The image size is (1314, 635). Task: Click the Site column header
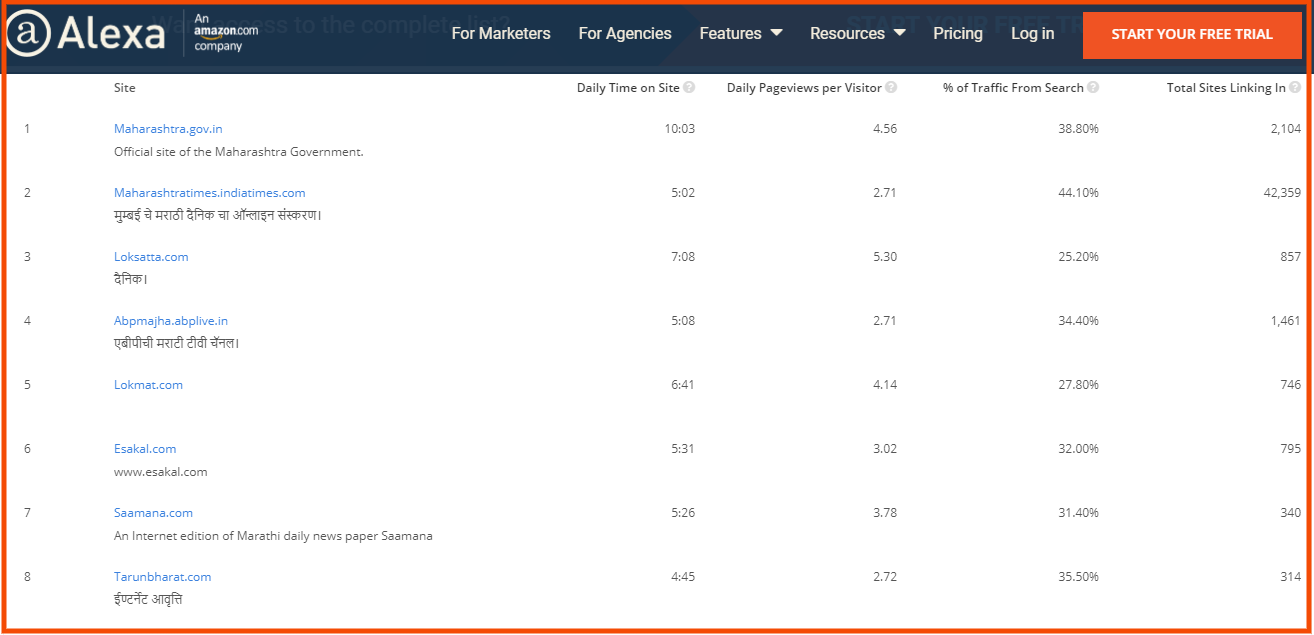pyautogui.click(x=125, y=88)
